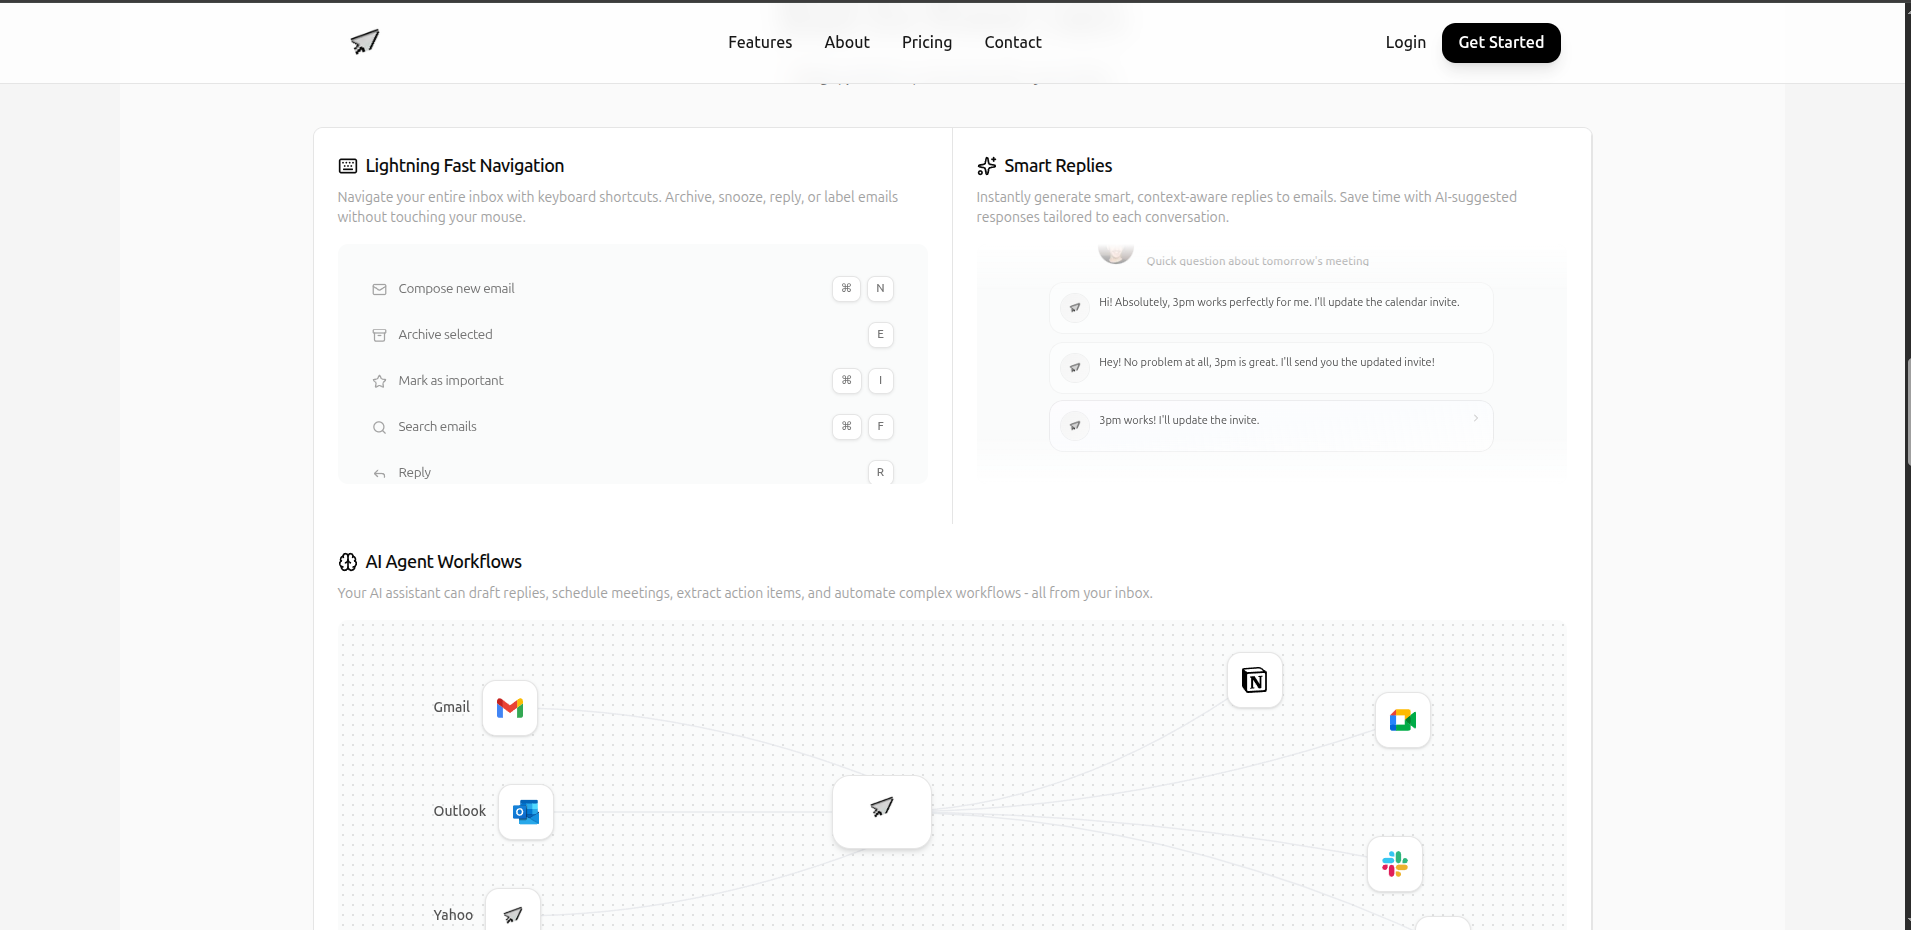
Task: Select the Google Meet integration icon
Action: pos(1402,720)
